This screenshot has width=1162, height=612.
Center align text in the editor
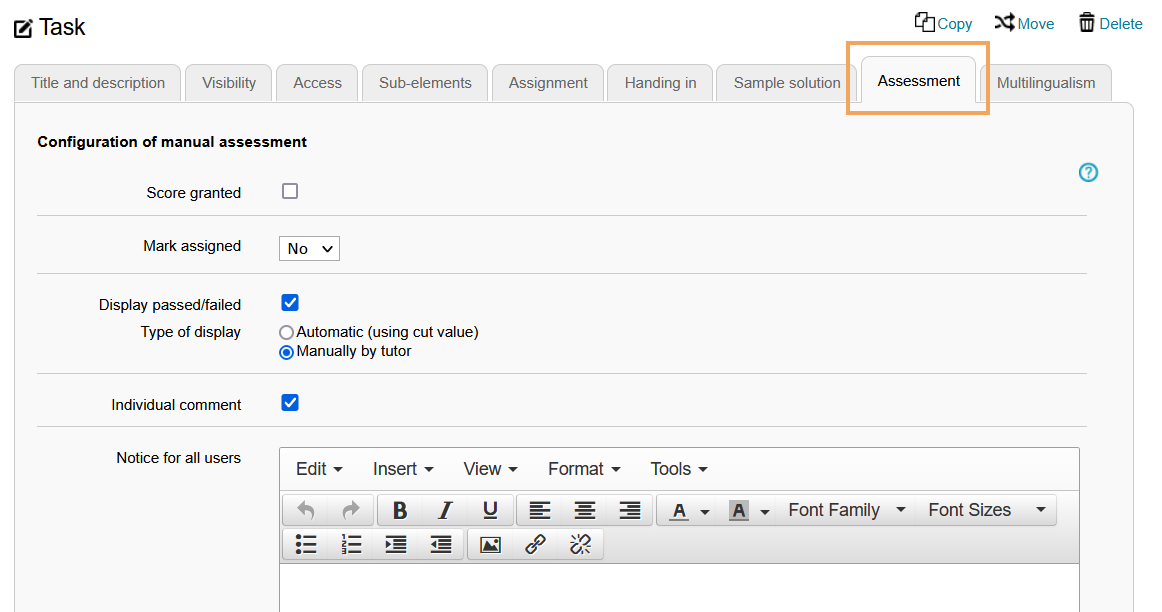[x=585, y=510]
